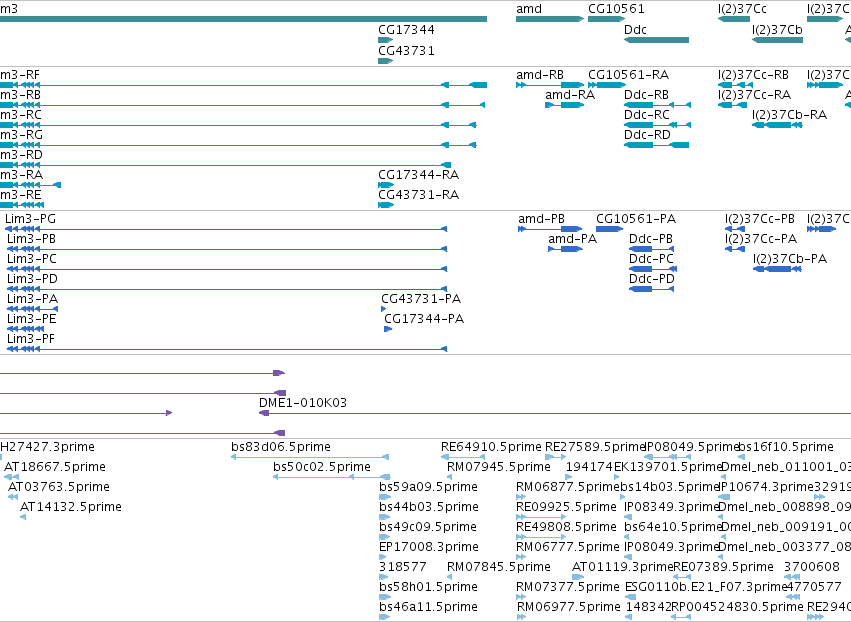Viewport: 851px width, 622px height.
Task: Select the l(2)37Cc-PA protein label
Action: point(761,239)
